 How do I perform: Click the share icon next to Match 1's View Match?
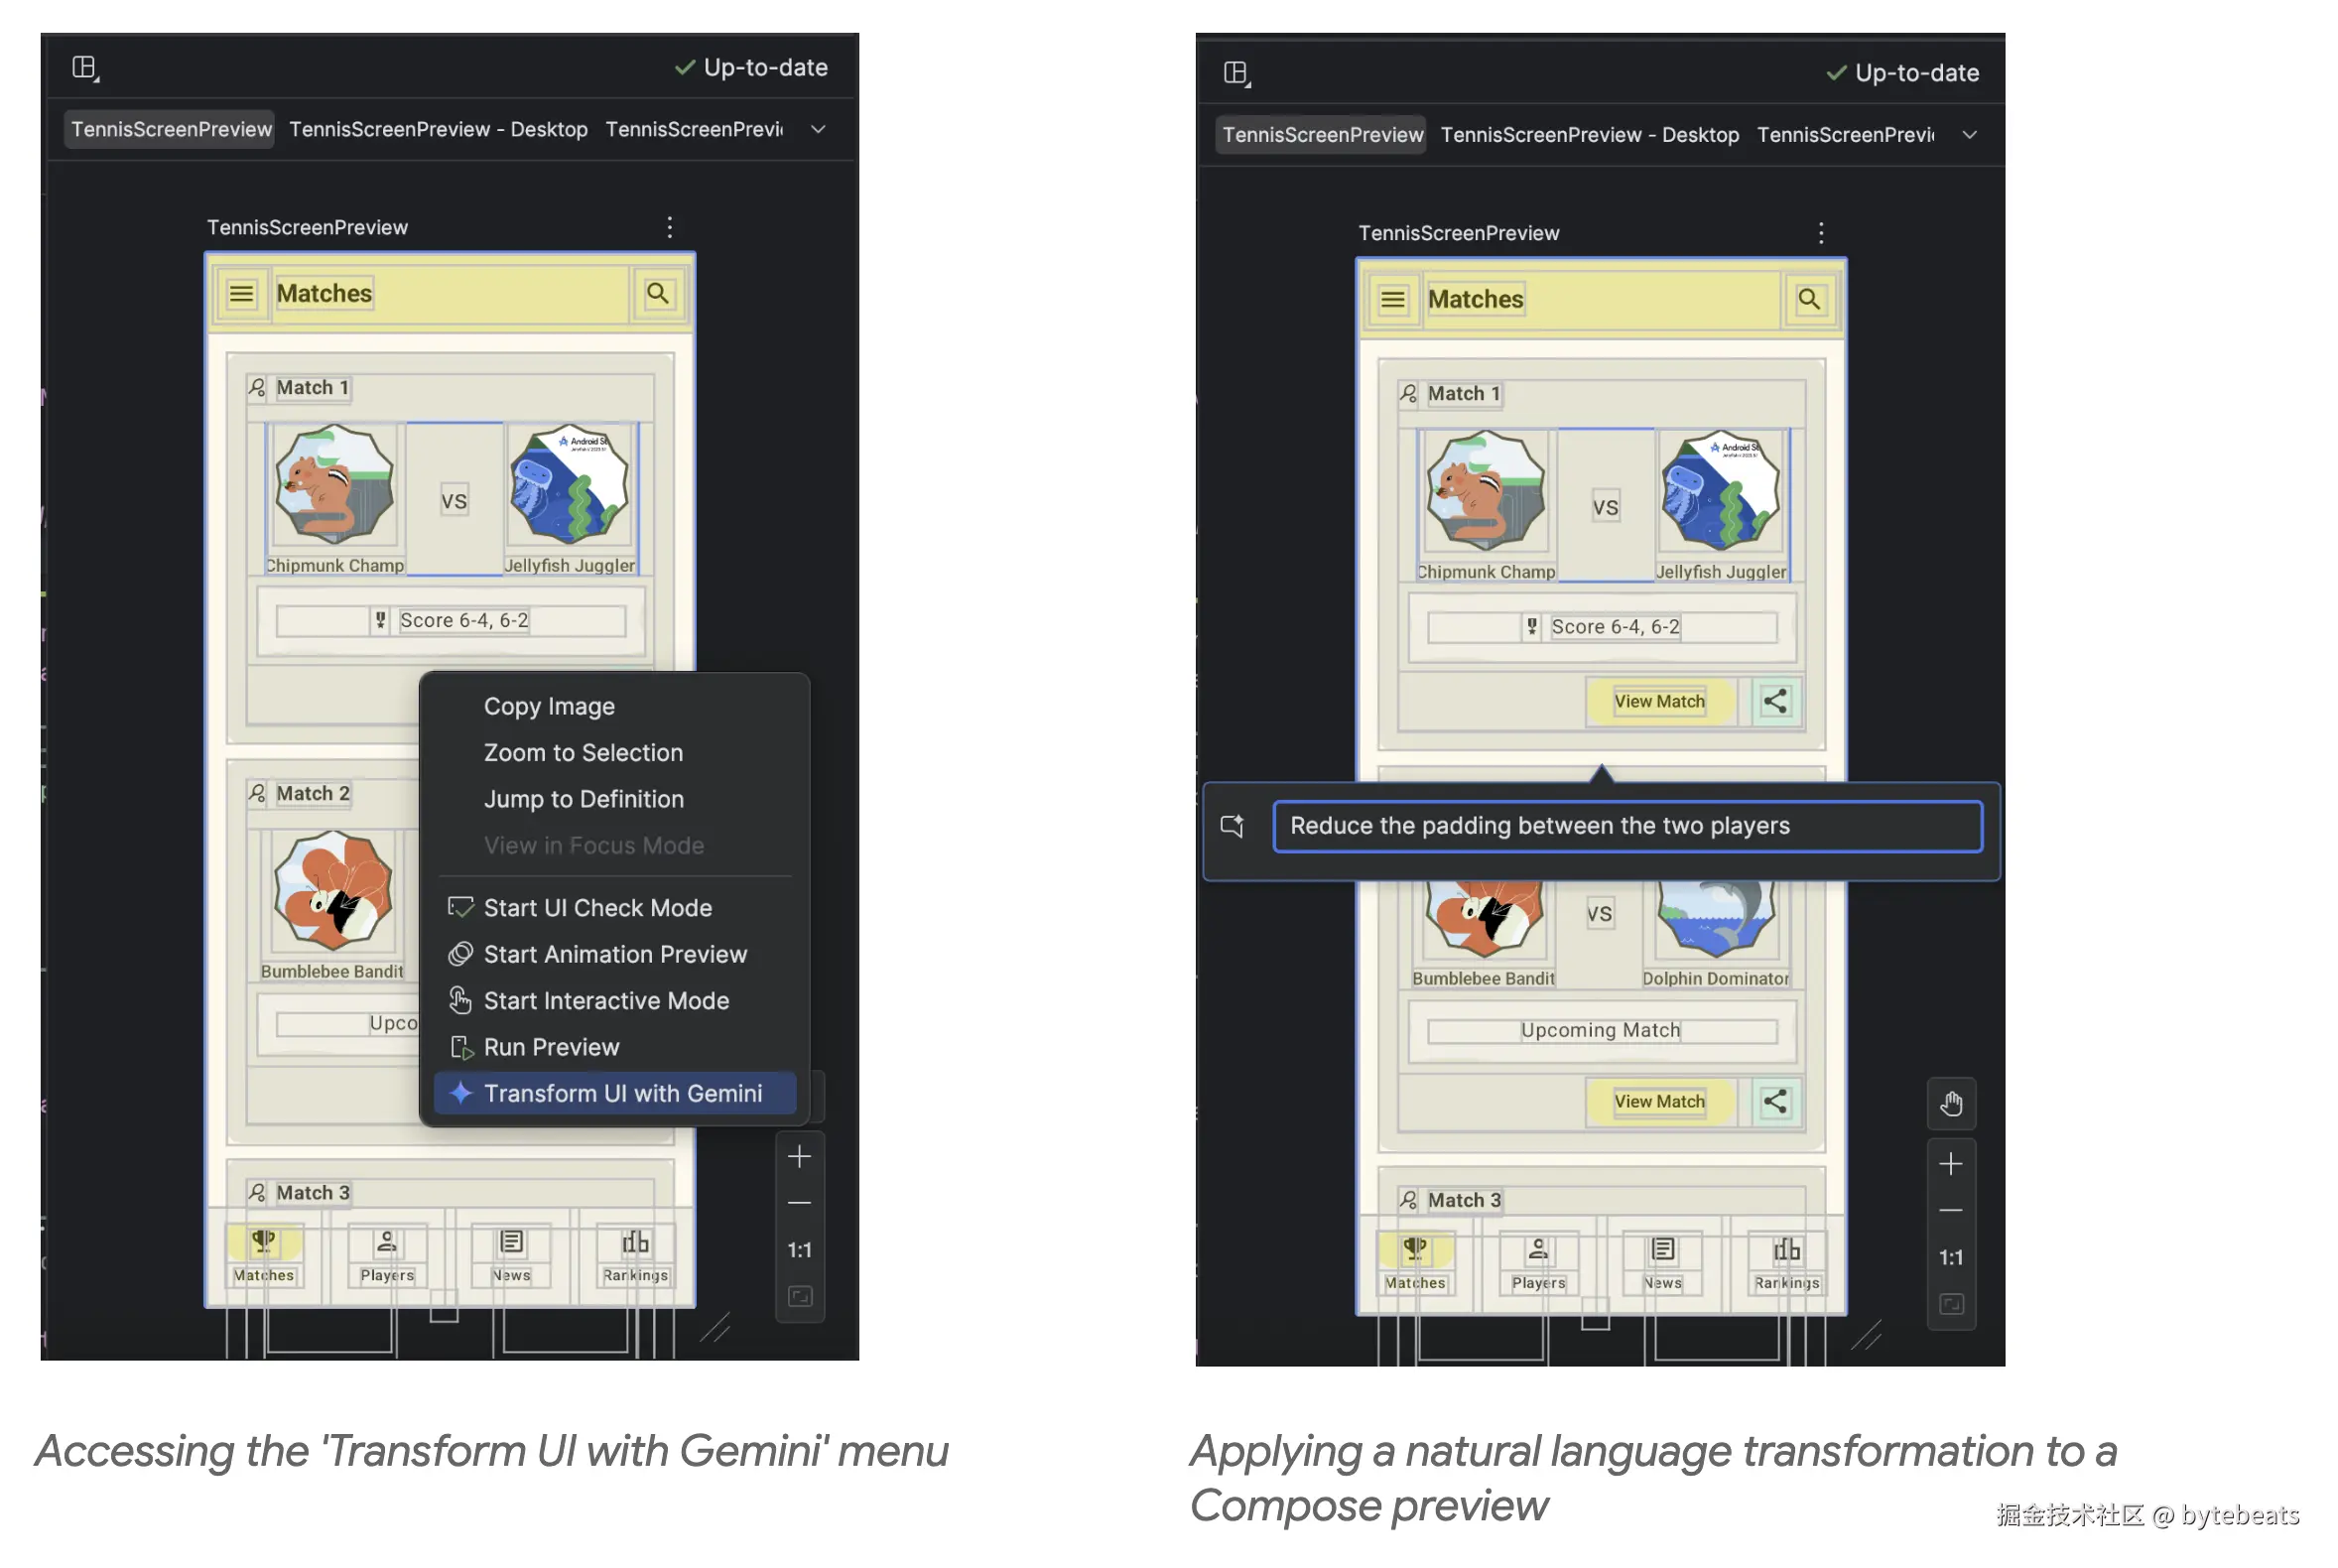1774,701
